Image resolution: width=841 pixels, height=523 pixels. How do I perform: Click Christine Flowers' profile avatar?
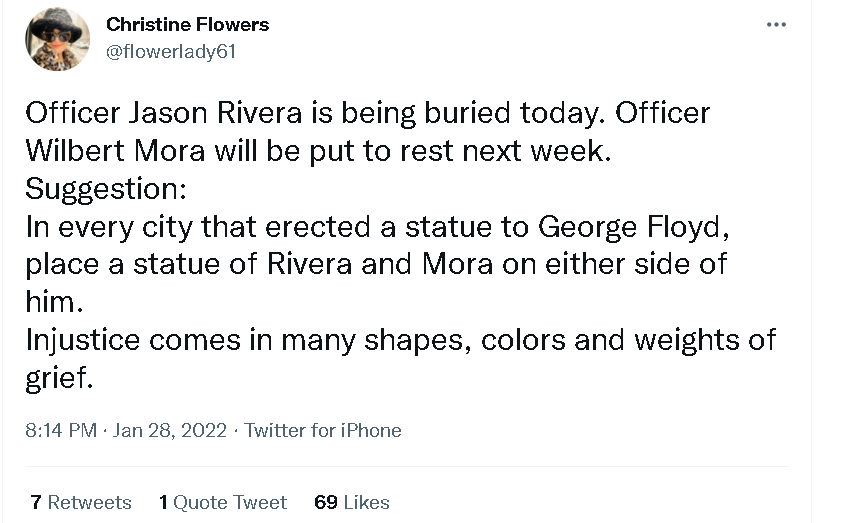(x=57, y=38)
